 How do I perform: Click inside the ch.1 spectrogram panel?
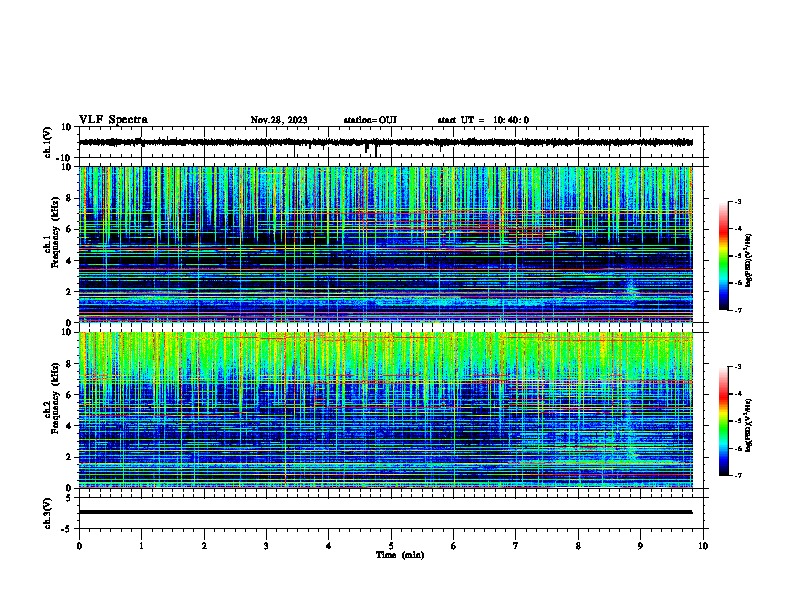point(386,244)
